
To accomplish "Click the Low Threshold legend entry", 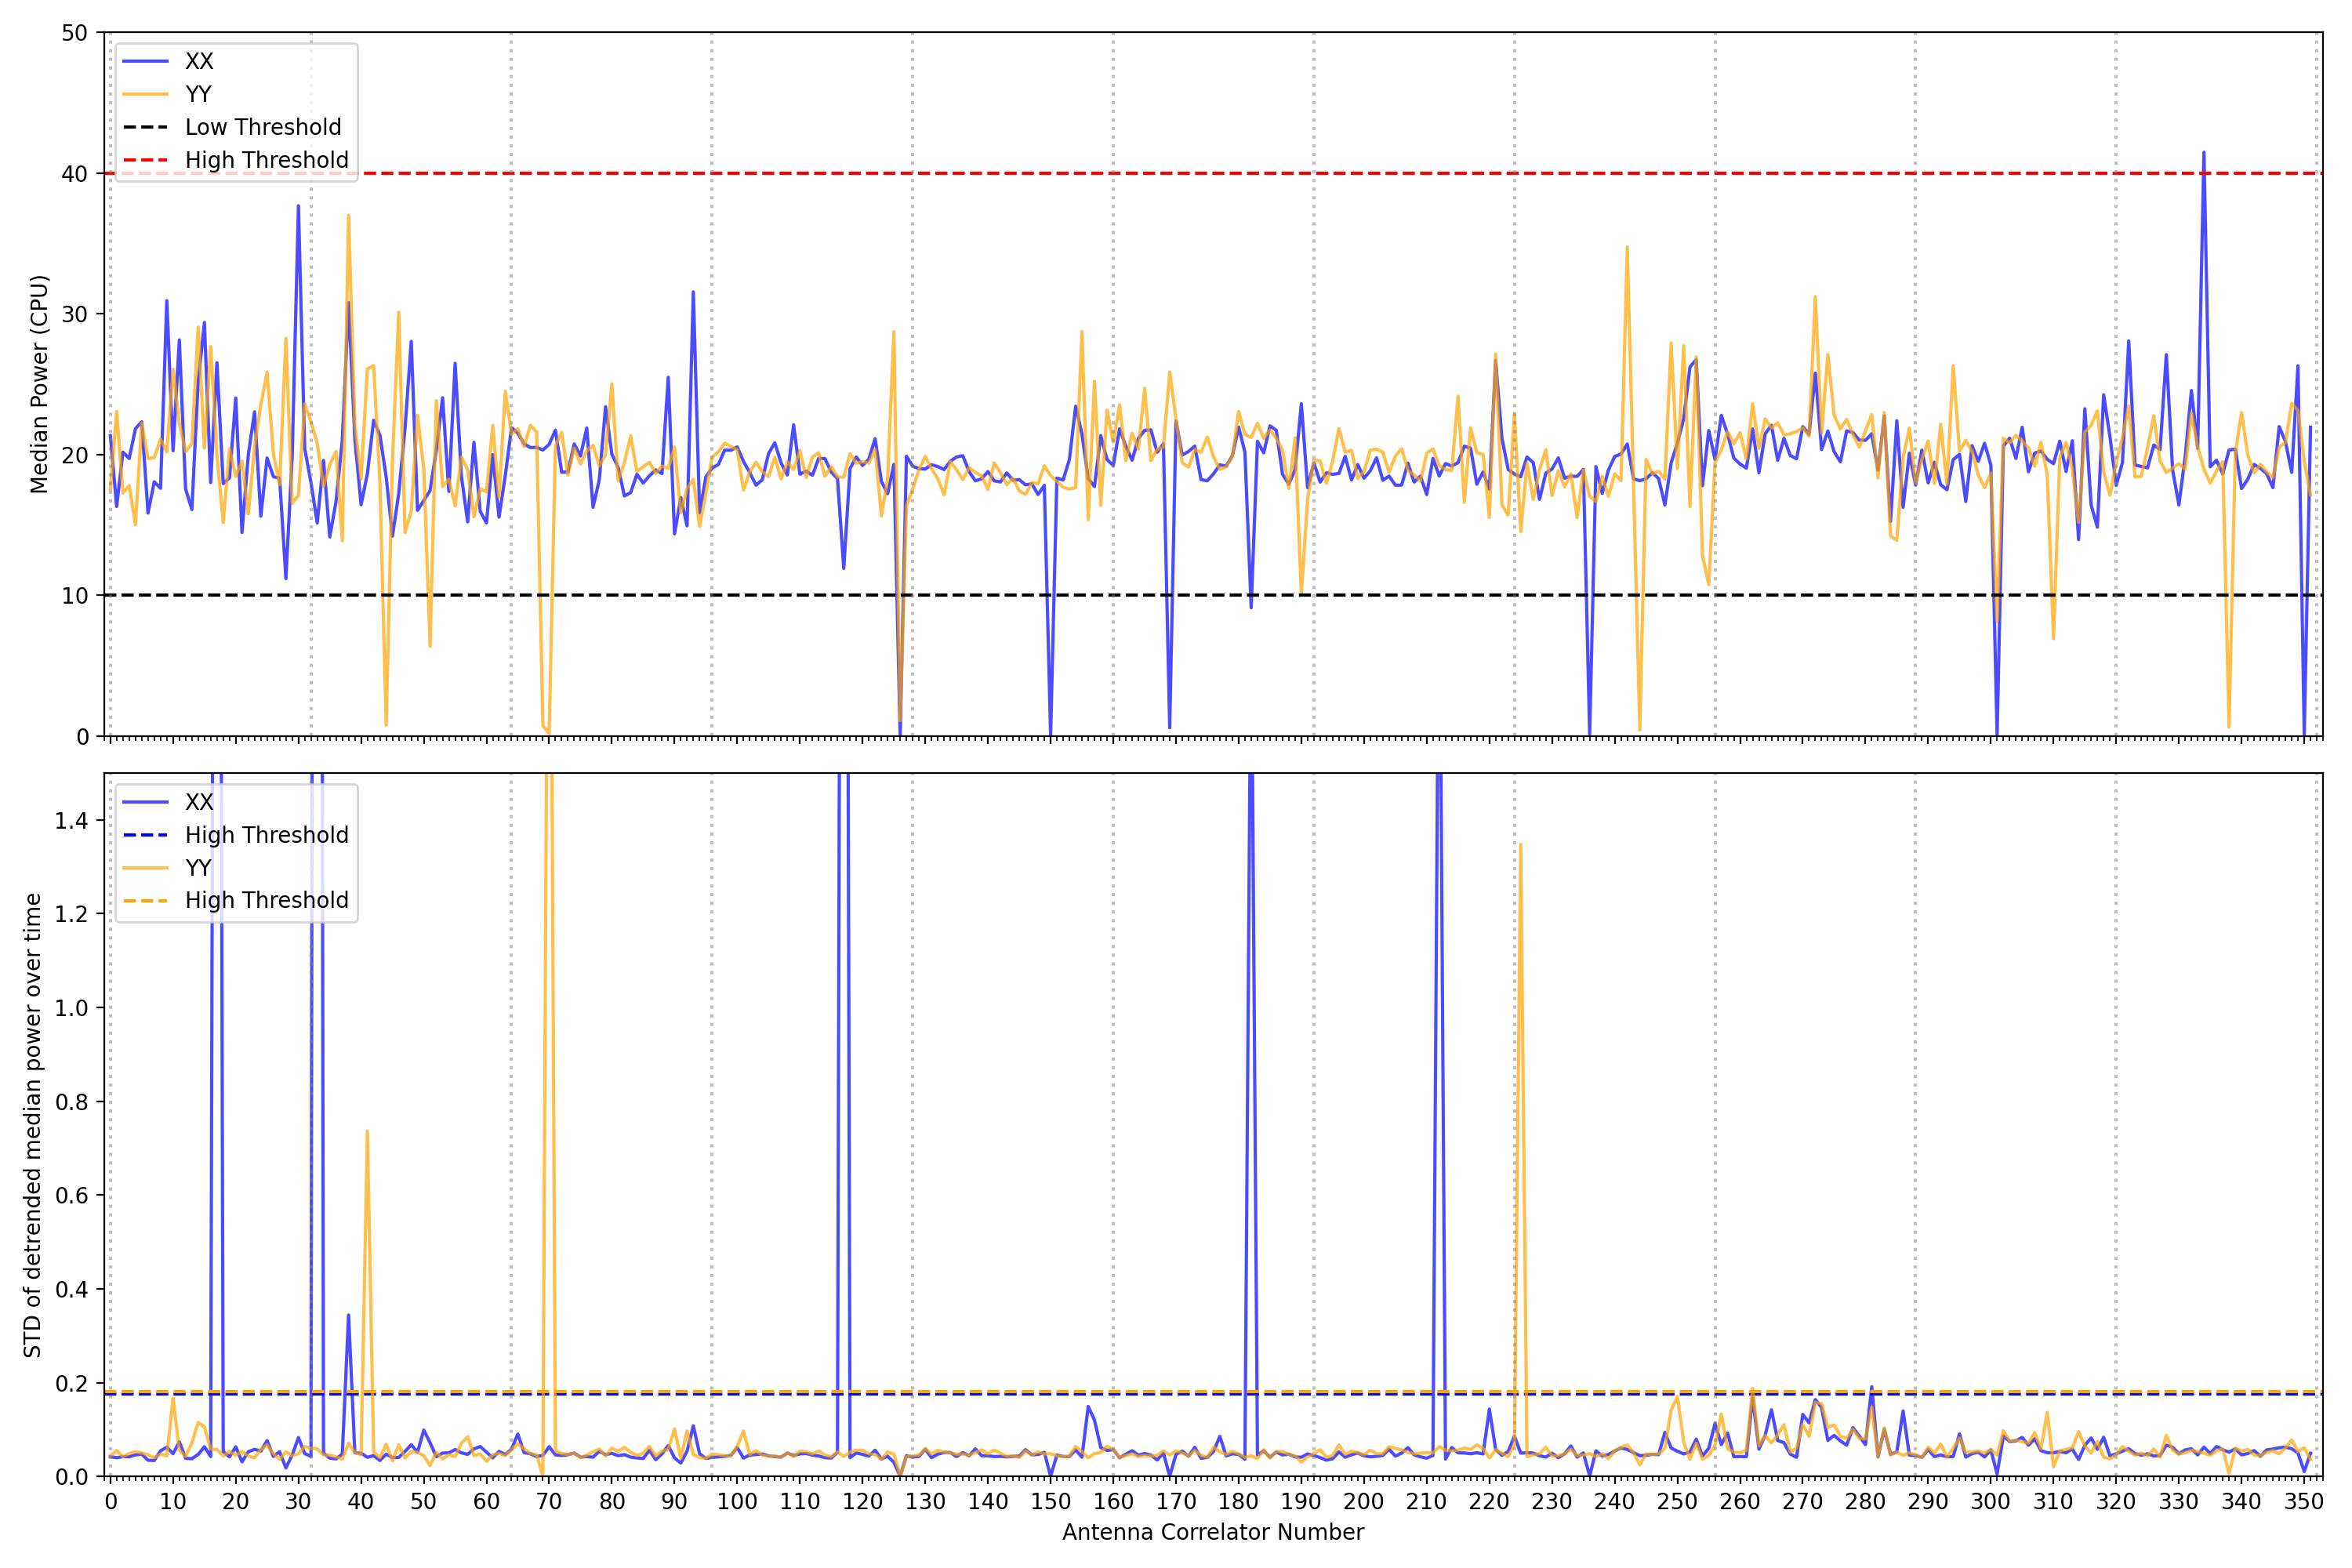I will point(262,127).
